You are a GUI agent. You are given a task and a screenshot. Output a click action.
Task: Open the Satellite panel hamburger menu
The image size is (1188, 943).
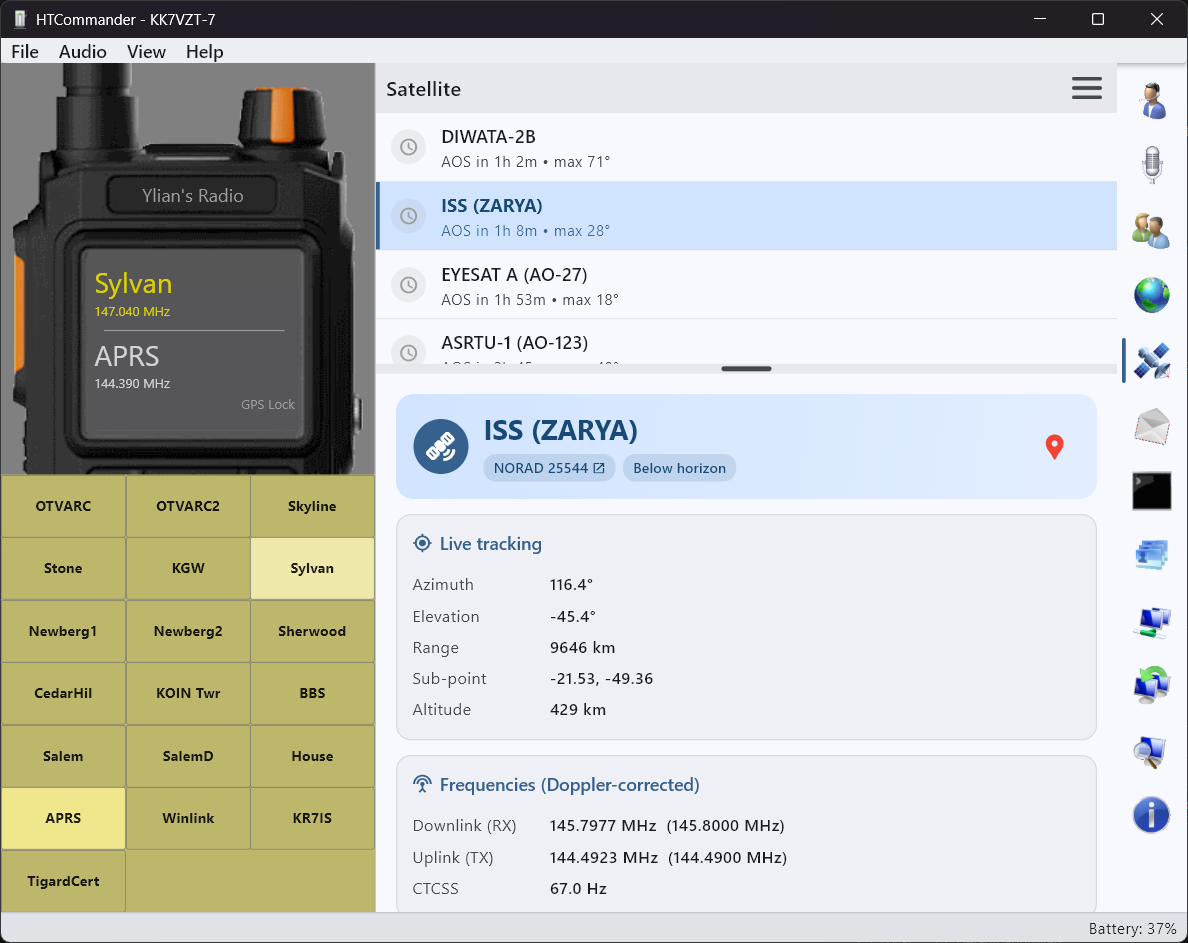pyautogui.click(x=1086, y=89)
